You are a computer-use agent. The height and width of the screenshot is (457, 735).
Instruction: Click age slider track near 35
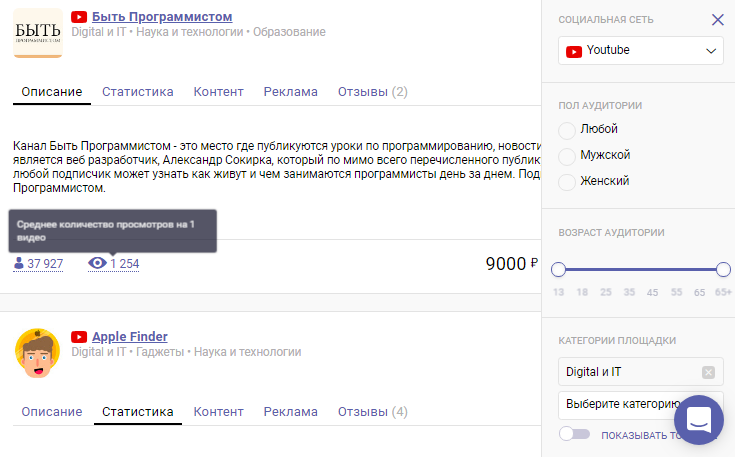(629, 270)
